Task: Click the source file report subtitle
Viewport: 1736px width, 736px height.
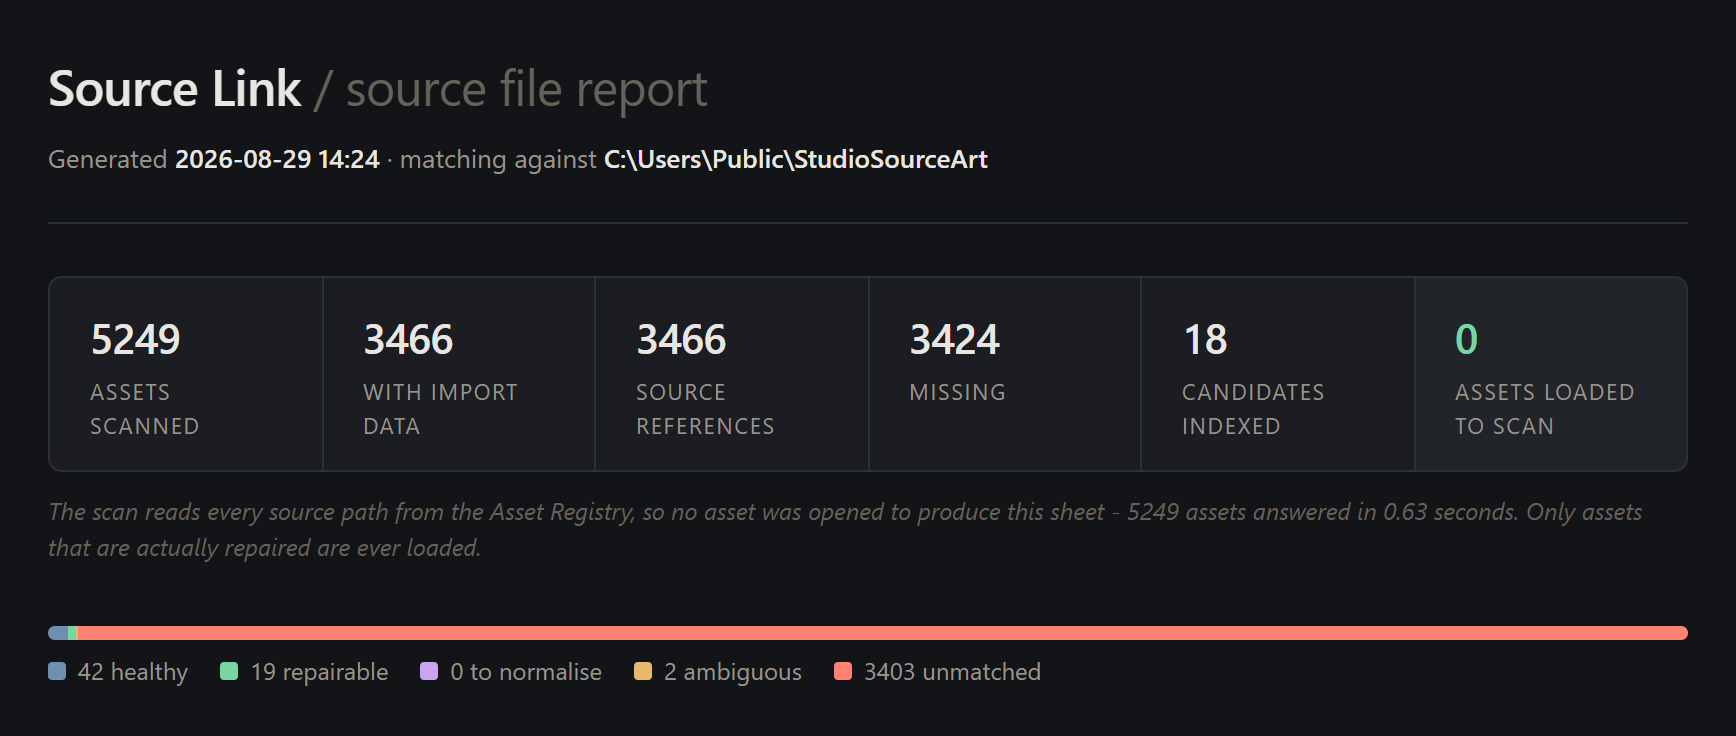Action: (x=527, y=89)
